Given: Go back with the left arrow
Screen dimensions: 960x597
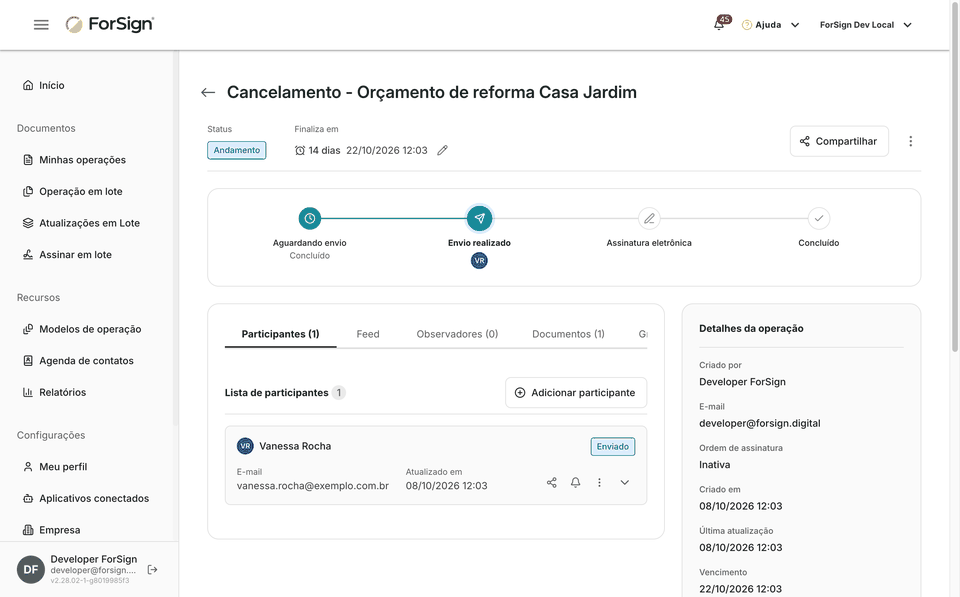Looking at the screenshot, I should pos(208,92).
